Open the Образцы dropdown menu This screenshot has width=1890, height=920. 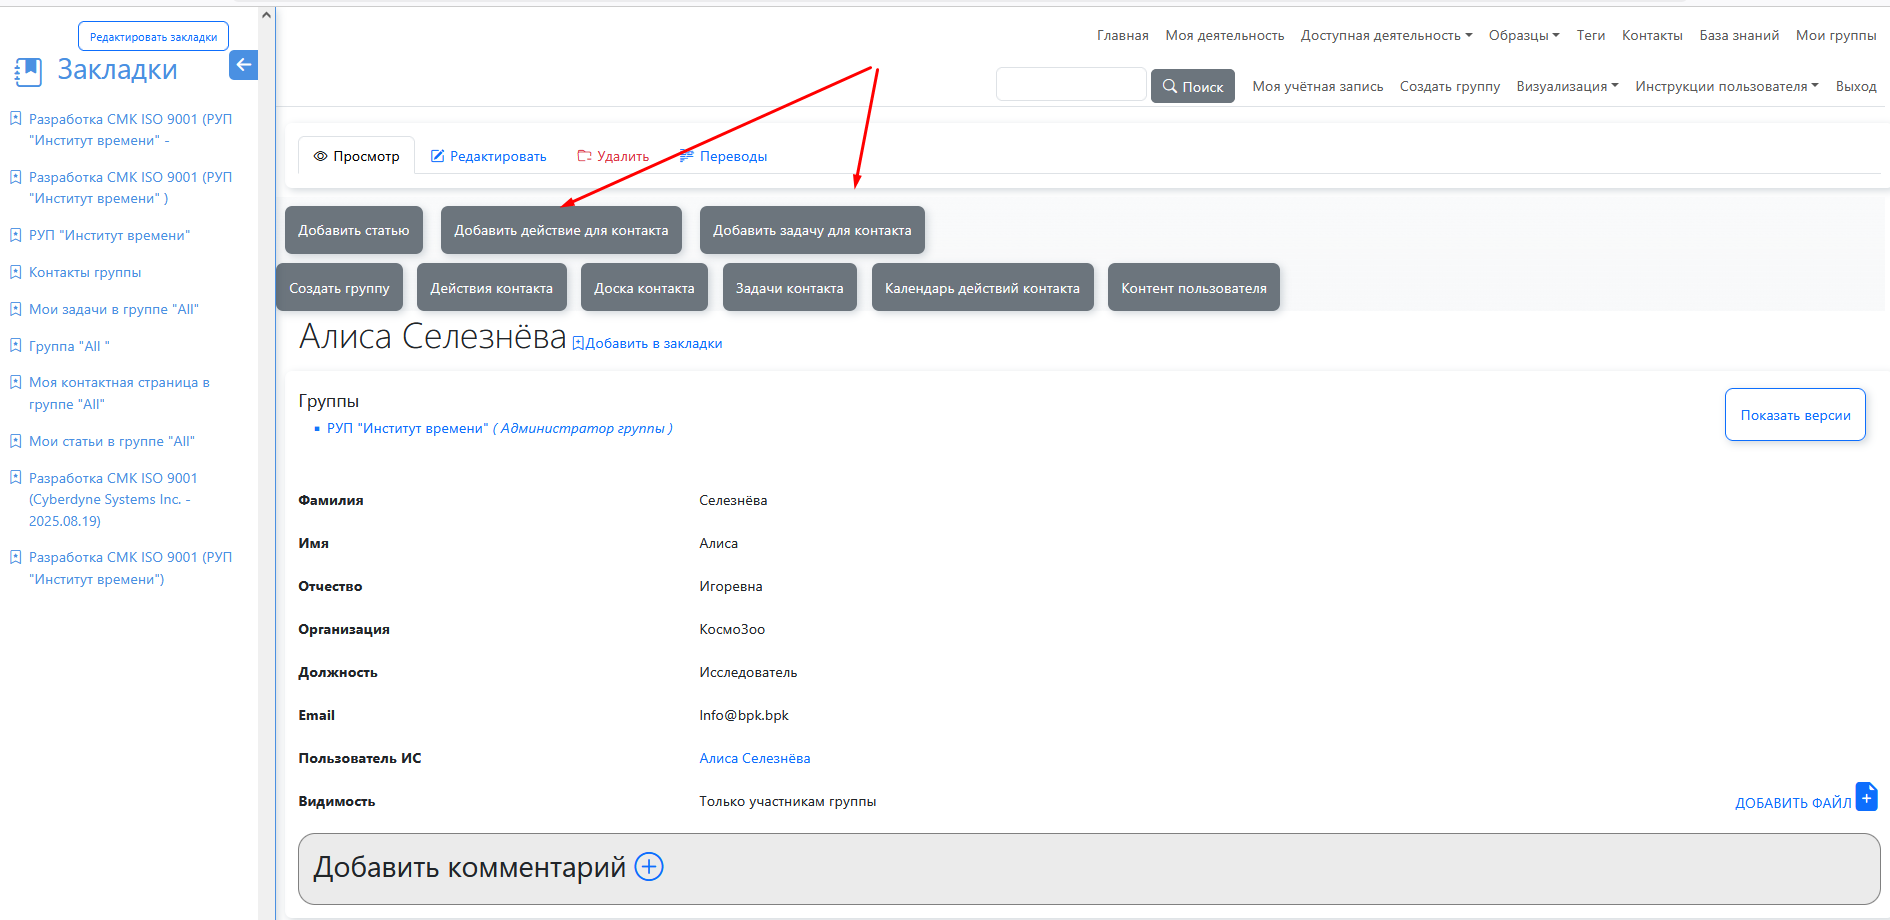[x=1523, y=35]
